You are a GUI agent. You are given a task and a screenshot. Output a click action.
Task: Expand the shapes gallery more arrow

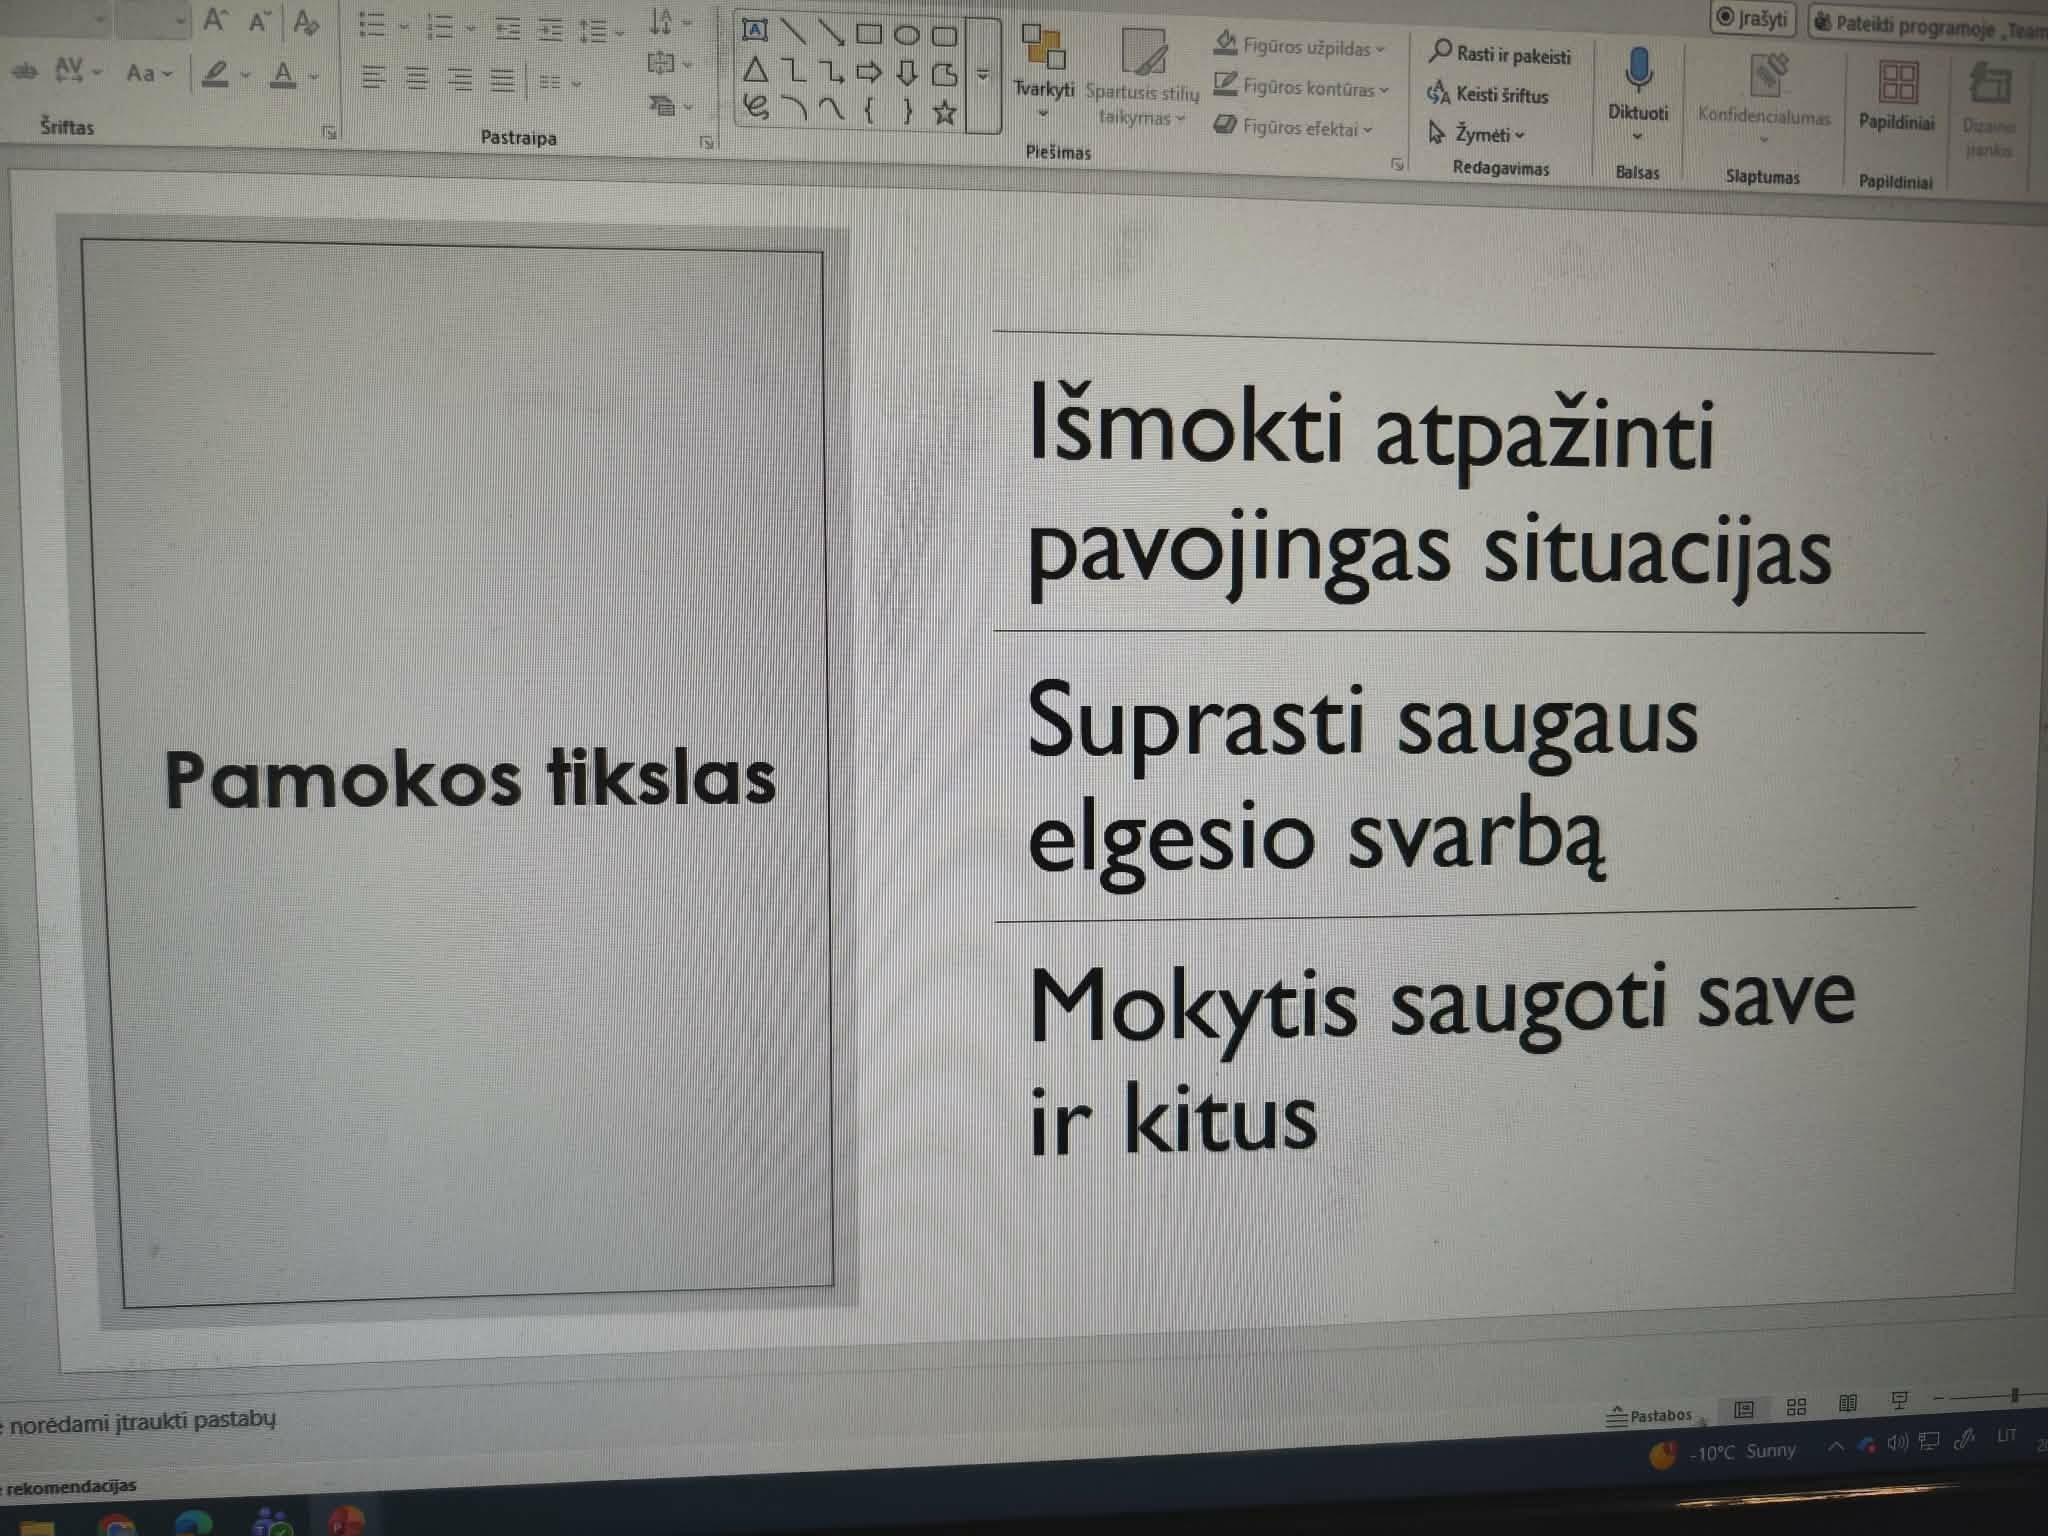coord(983,75)
